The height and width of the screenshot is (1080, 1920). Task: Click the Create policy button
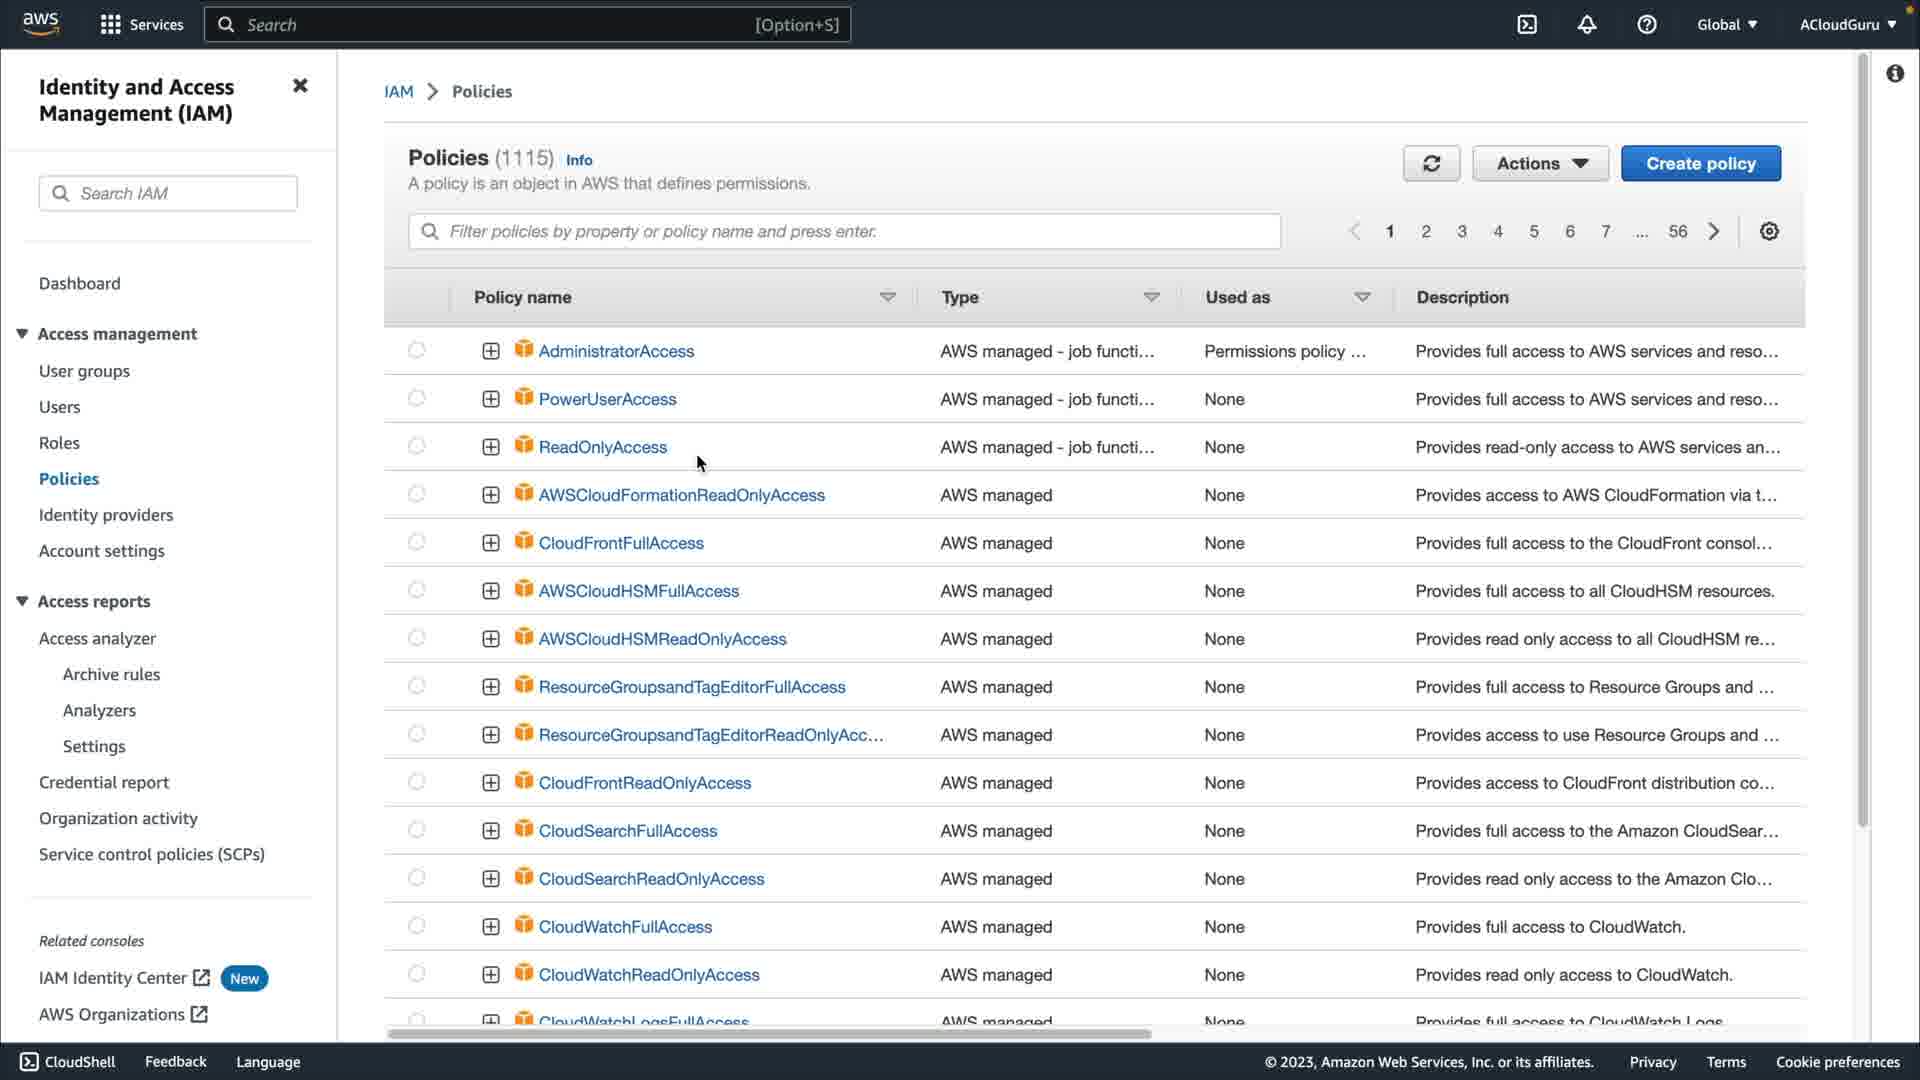[x=1700, y=164]
